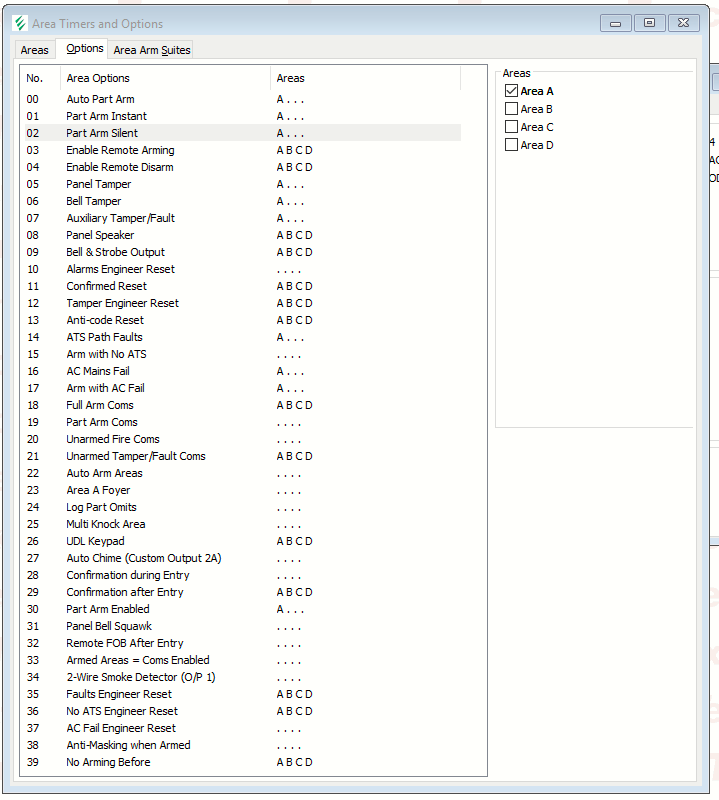
Task: Select the No Arming Before row
Action: click(x=108, y=762)
